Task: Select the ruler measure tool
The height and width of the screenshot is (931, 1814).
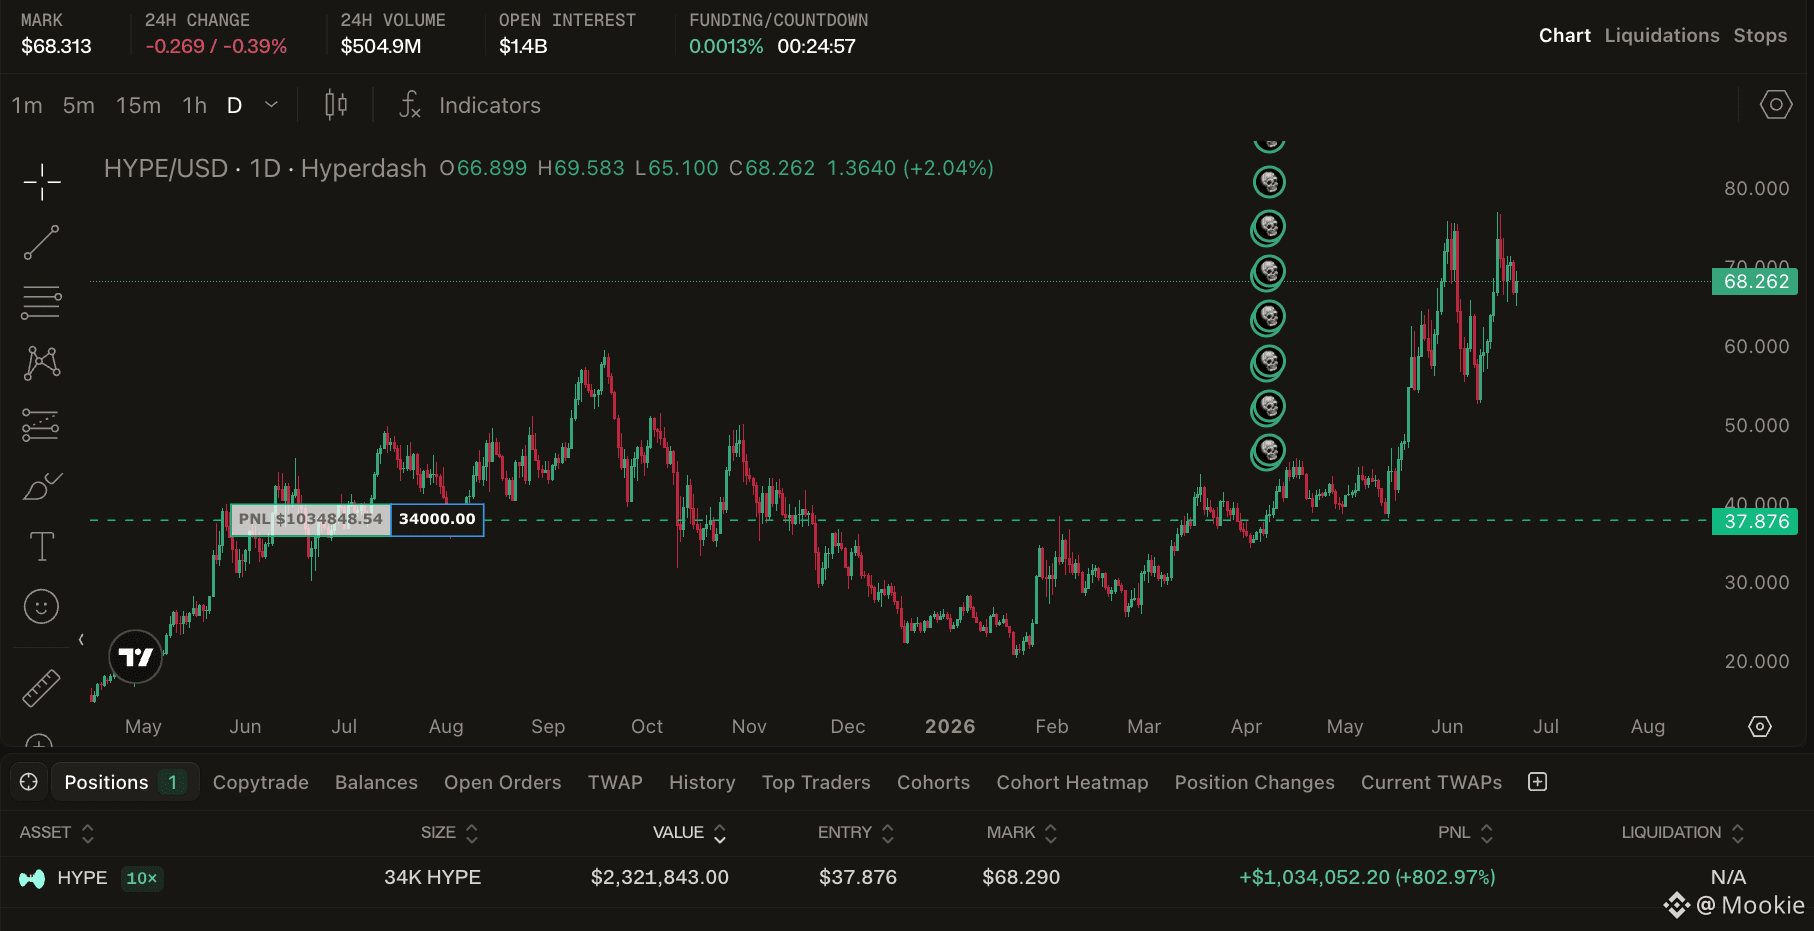Action: pyautogui.click(x=42, y=688)
